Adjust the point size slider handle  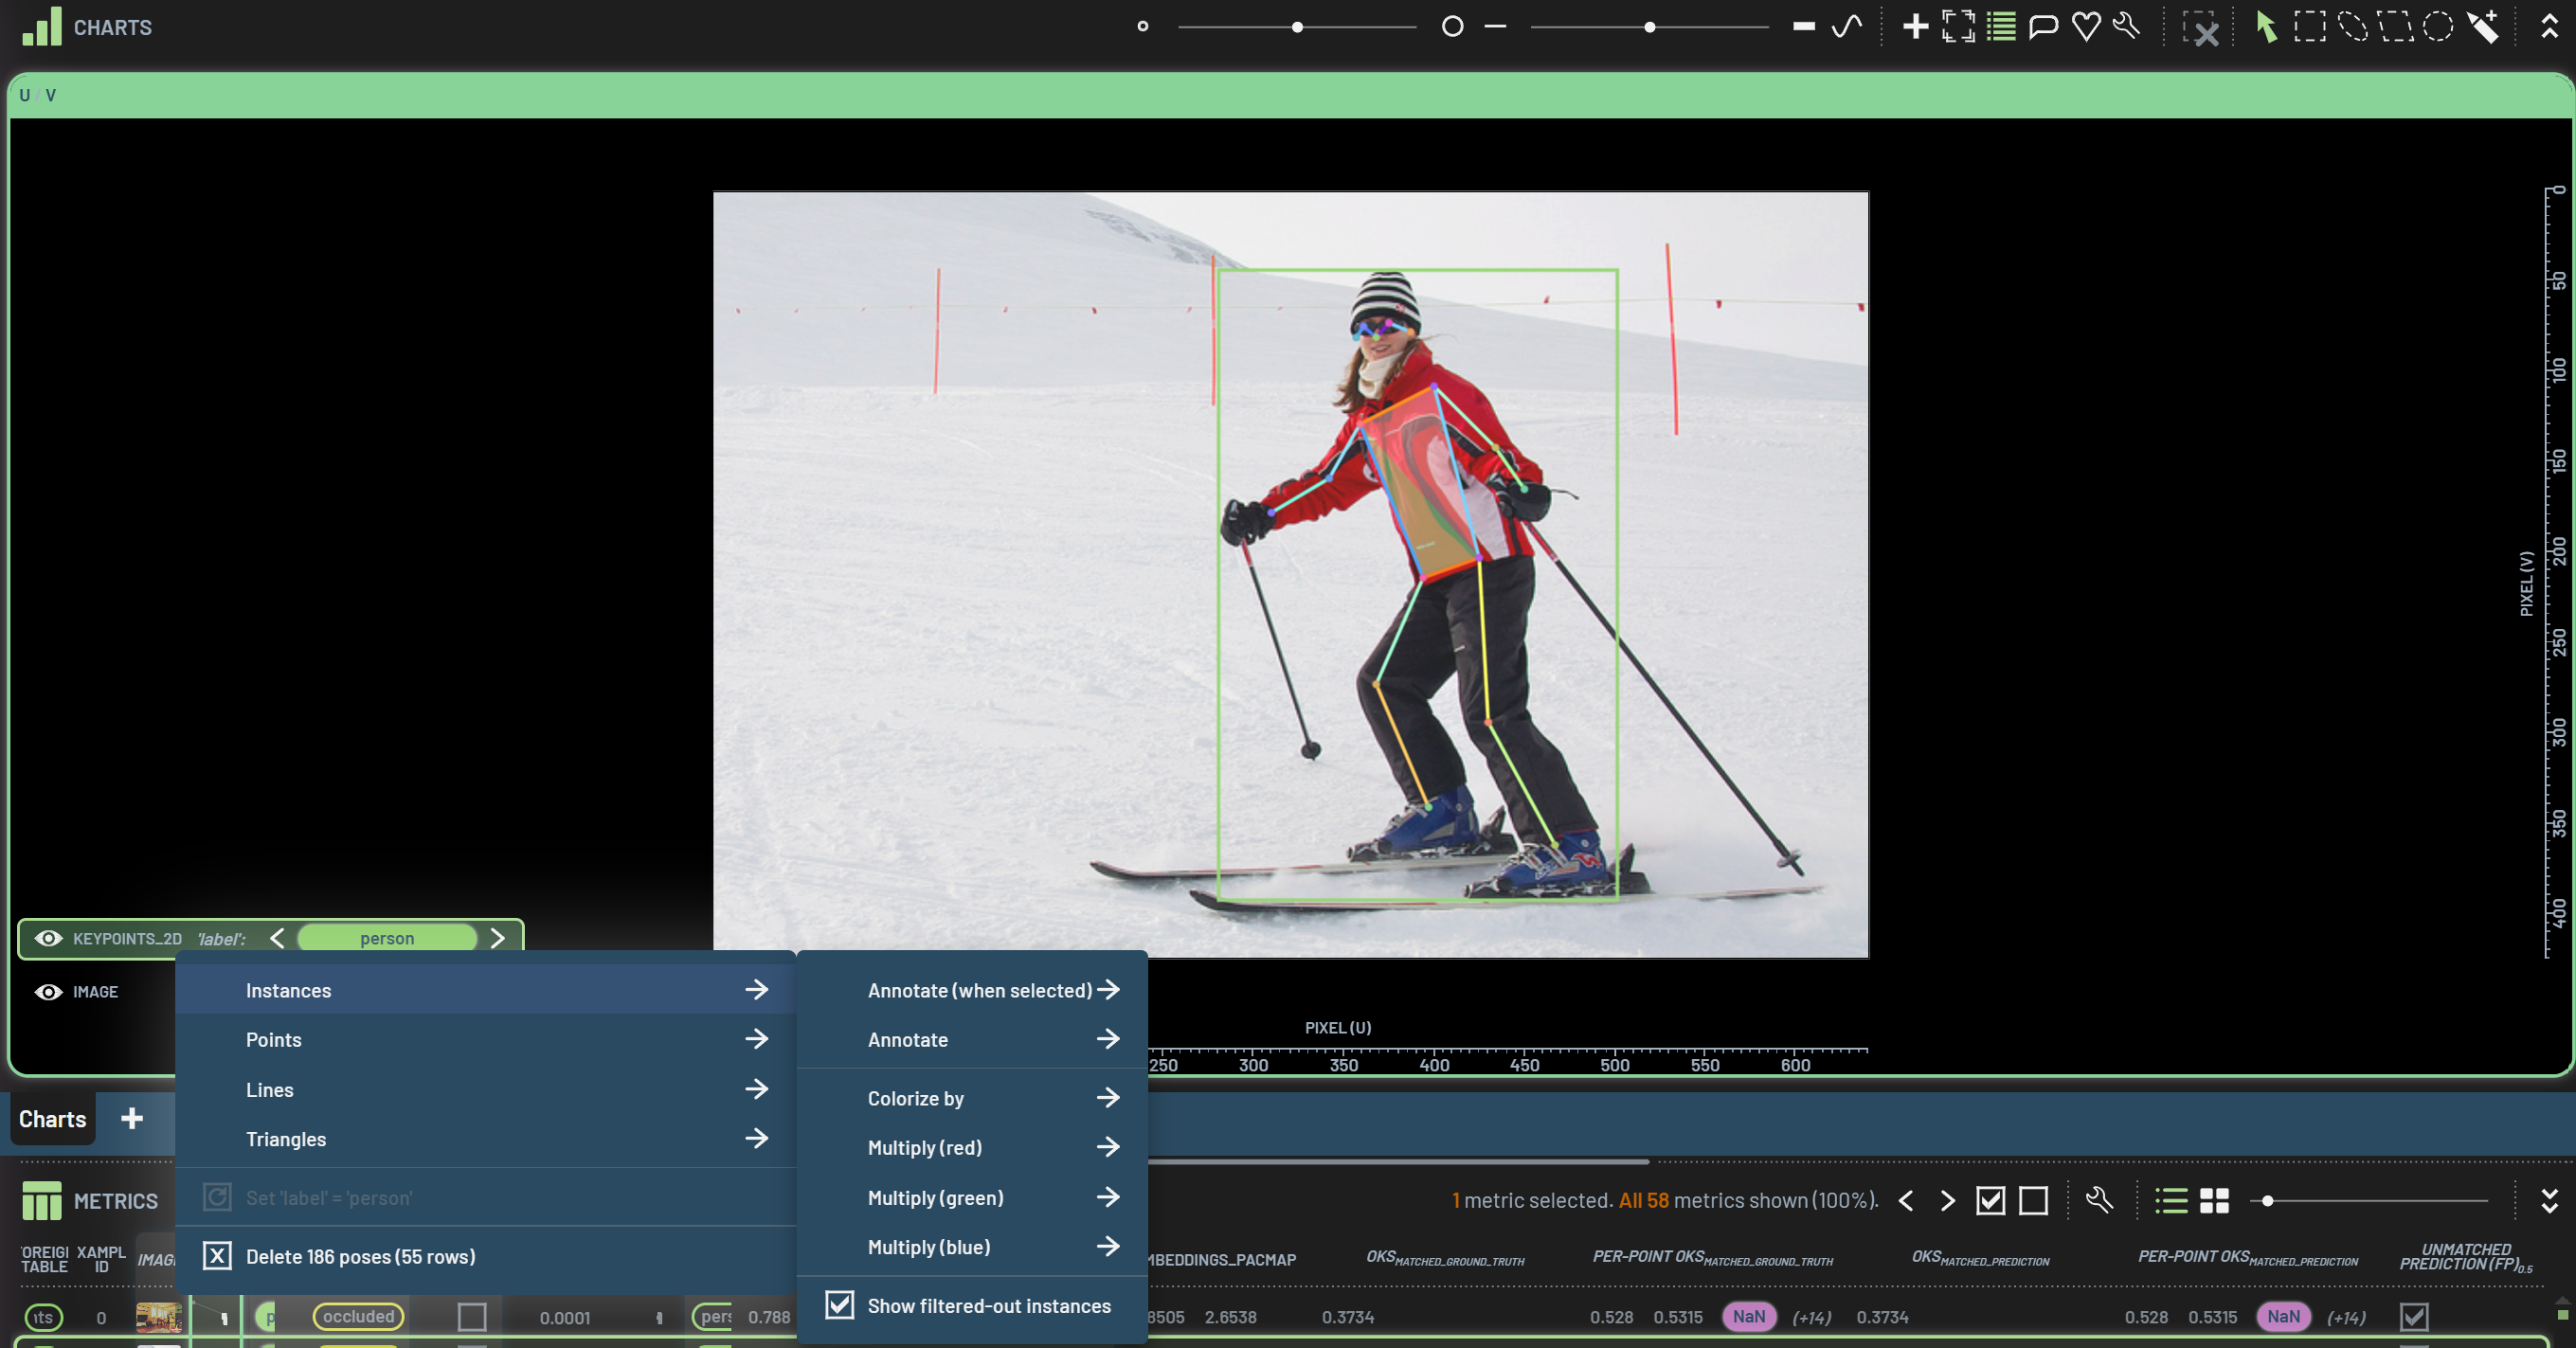1297,27
